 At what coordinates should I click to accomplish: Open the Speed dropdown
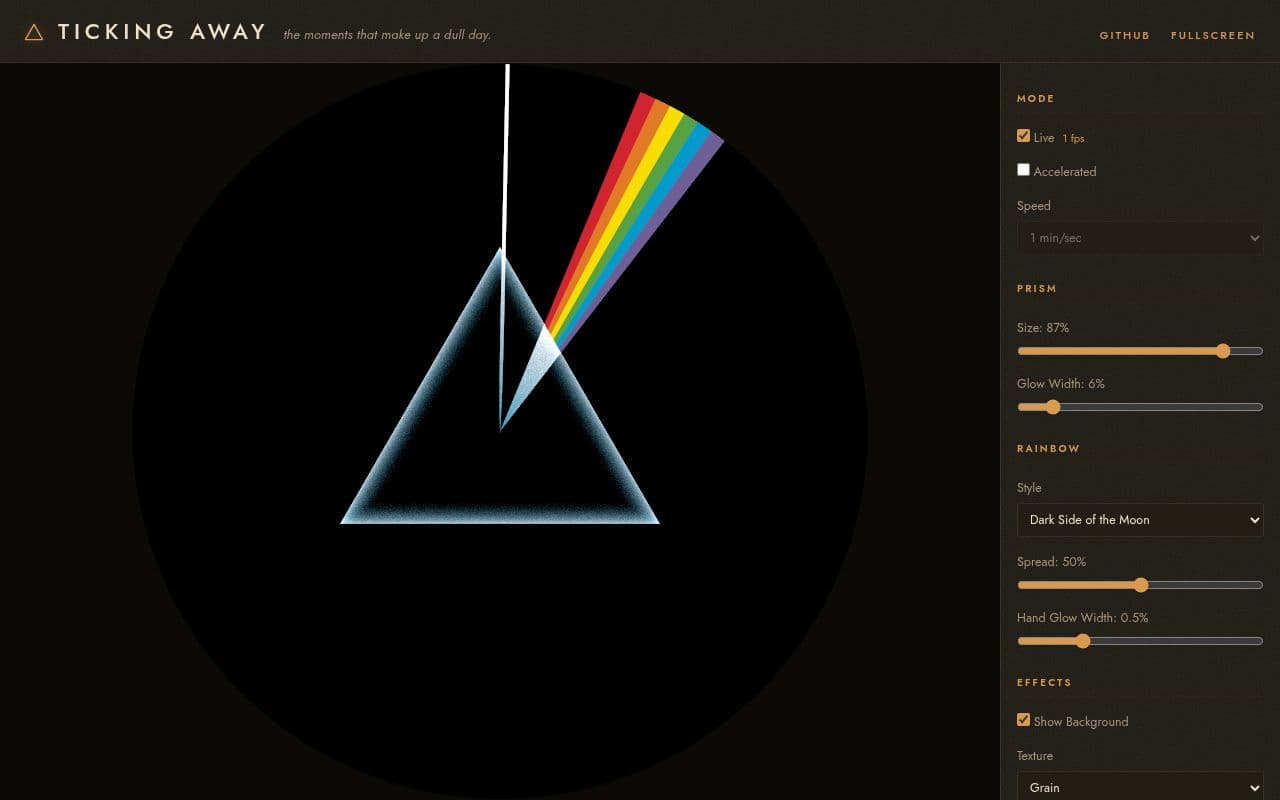1140,238
